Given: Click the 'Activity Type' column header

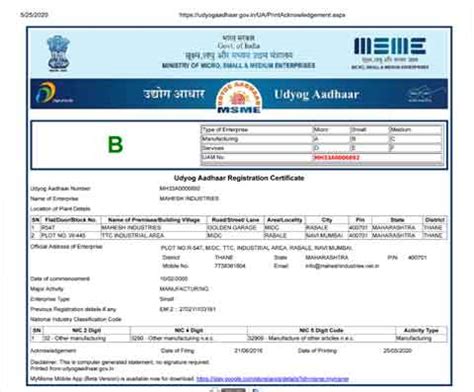Looking at the screenshot, I should 421,330.
